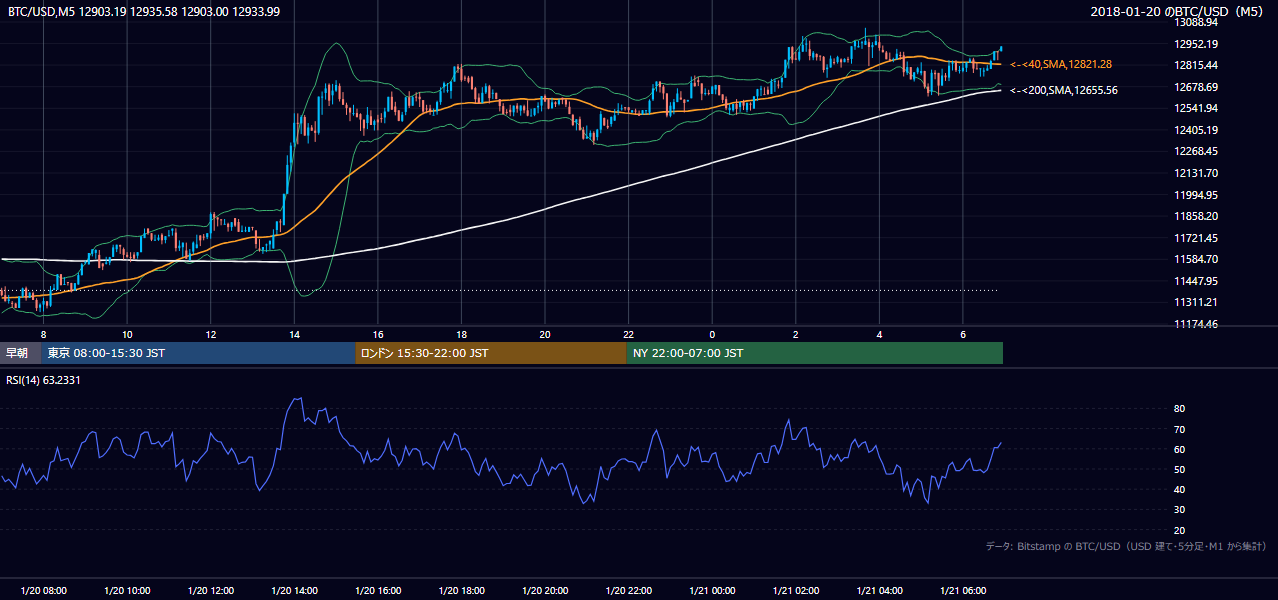Click RSI axis level 50

(1179, 469)
